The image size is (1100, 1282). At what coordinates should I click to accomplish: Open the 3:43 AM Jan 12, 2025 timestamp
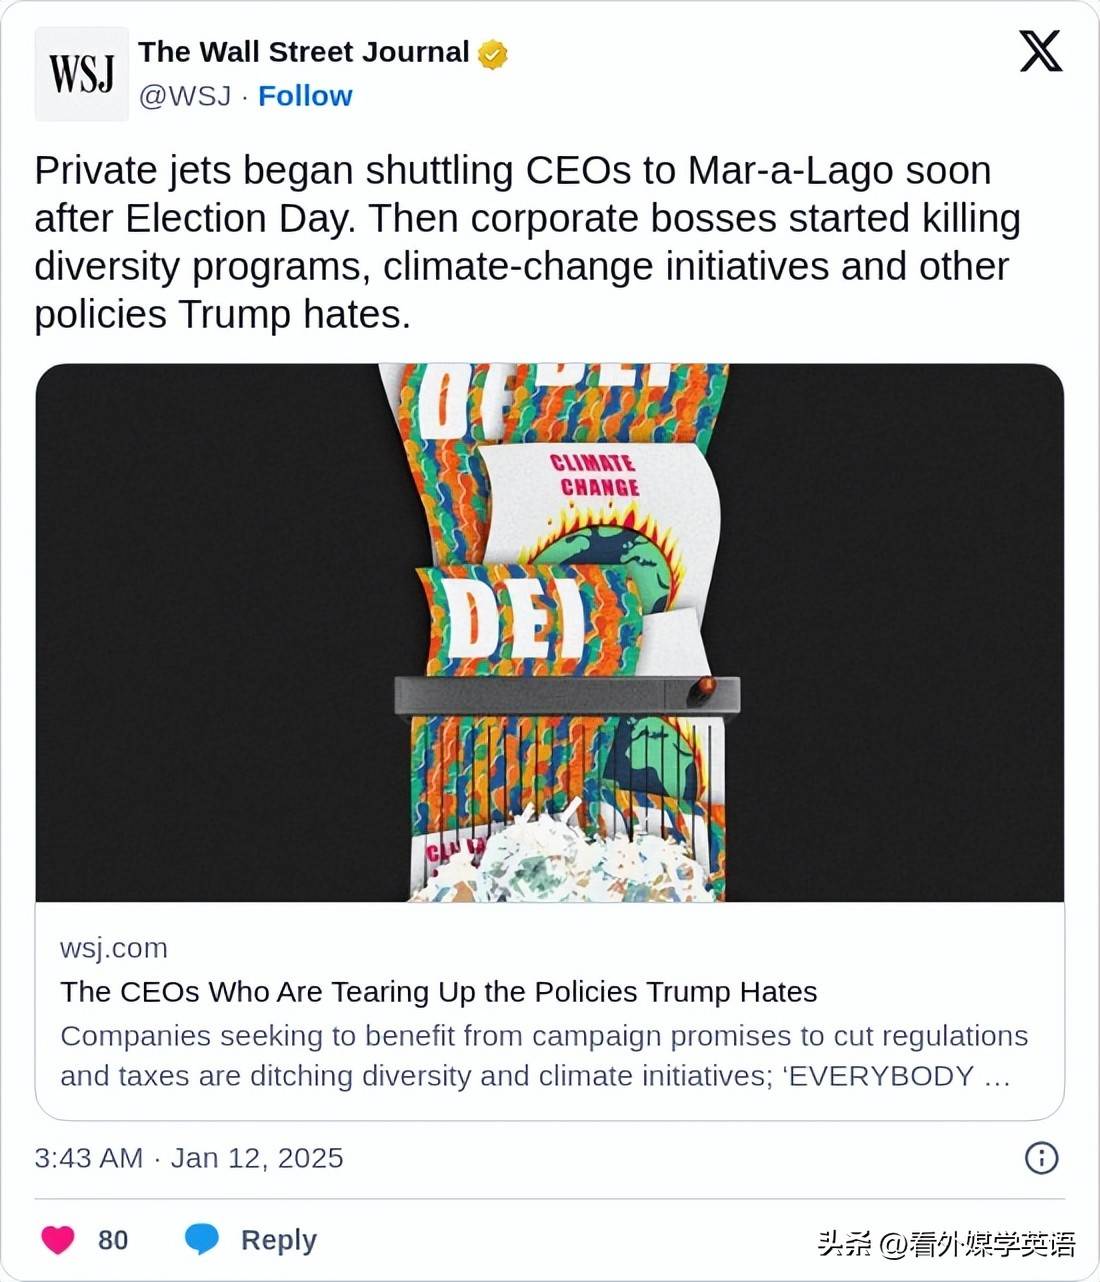point(189,1158)
